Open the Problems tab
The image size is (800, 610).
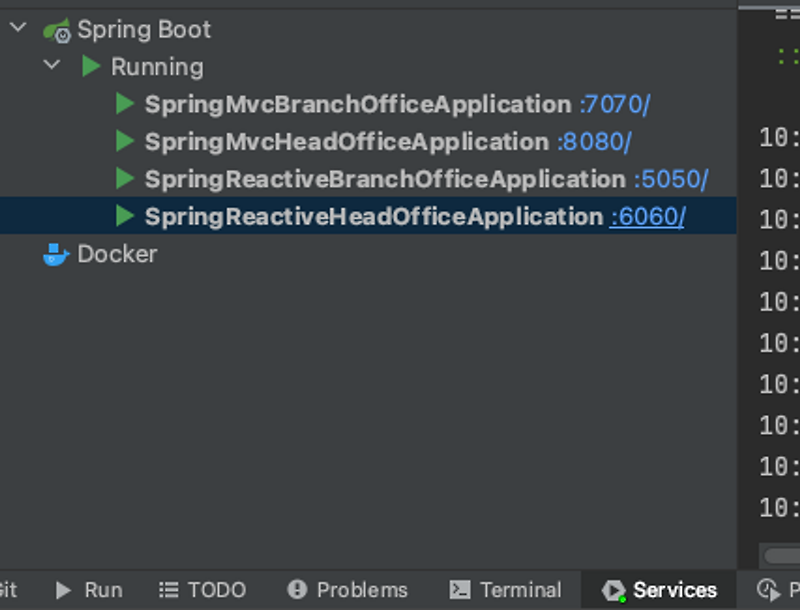(x=347, y=589)
